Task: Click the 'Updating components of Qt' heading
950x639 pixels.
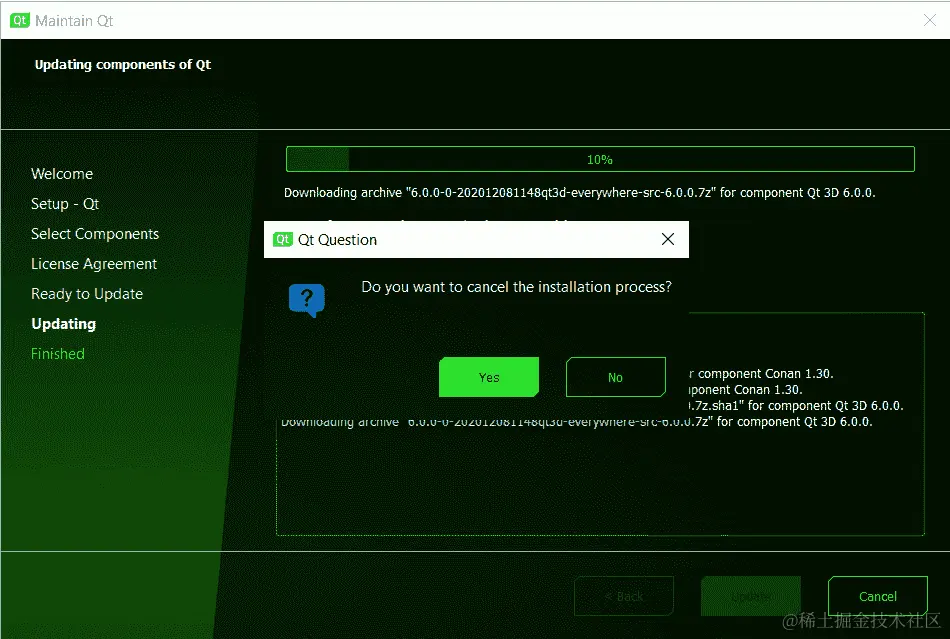Action: click(123, 64)
